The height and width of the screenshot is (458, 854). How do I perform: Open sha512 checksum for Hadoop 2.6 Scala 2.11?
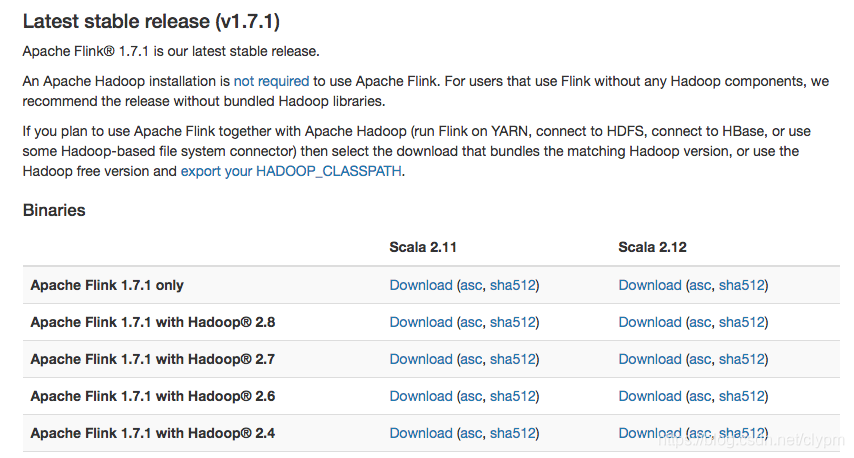(512, 396)
